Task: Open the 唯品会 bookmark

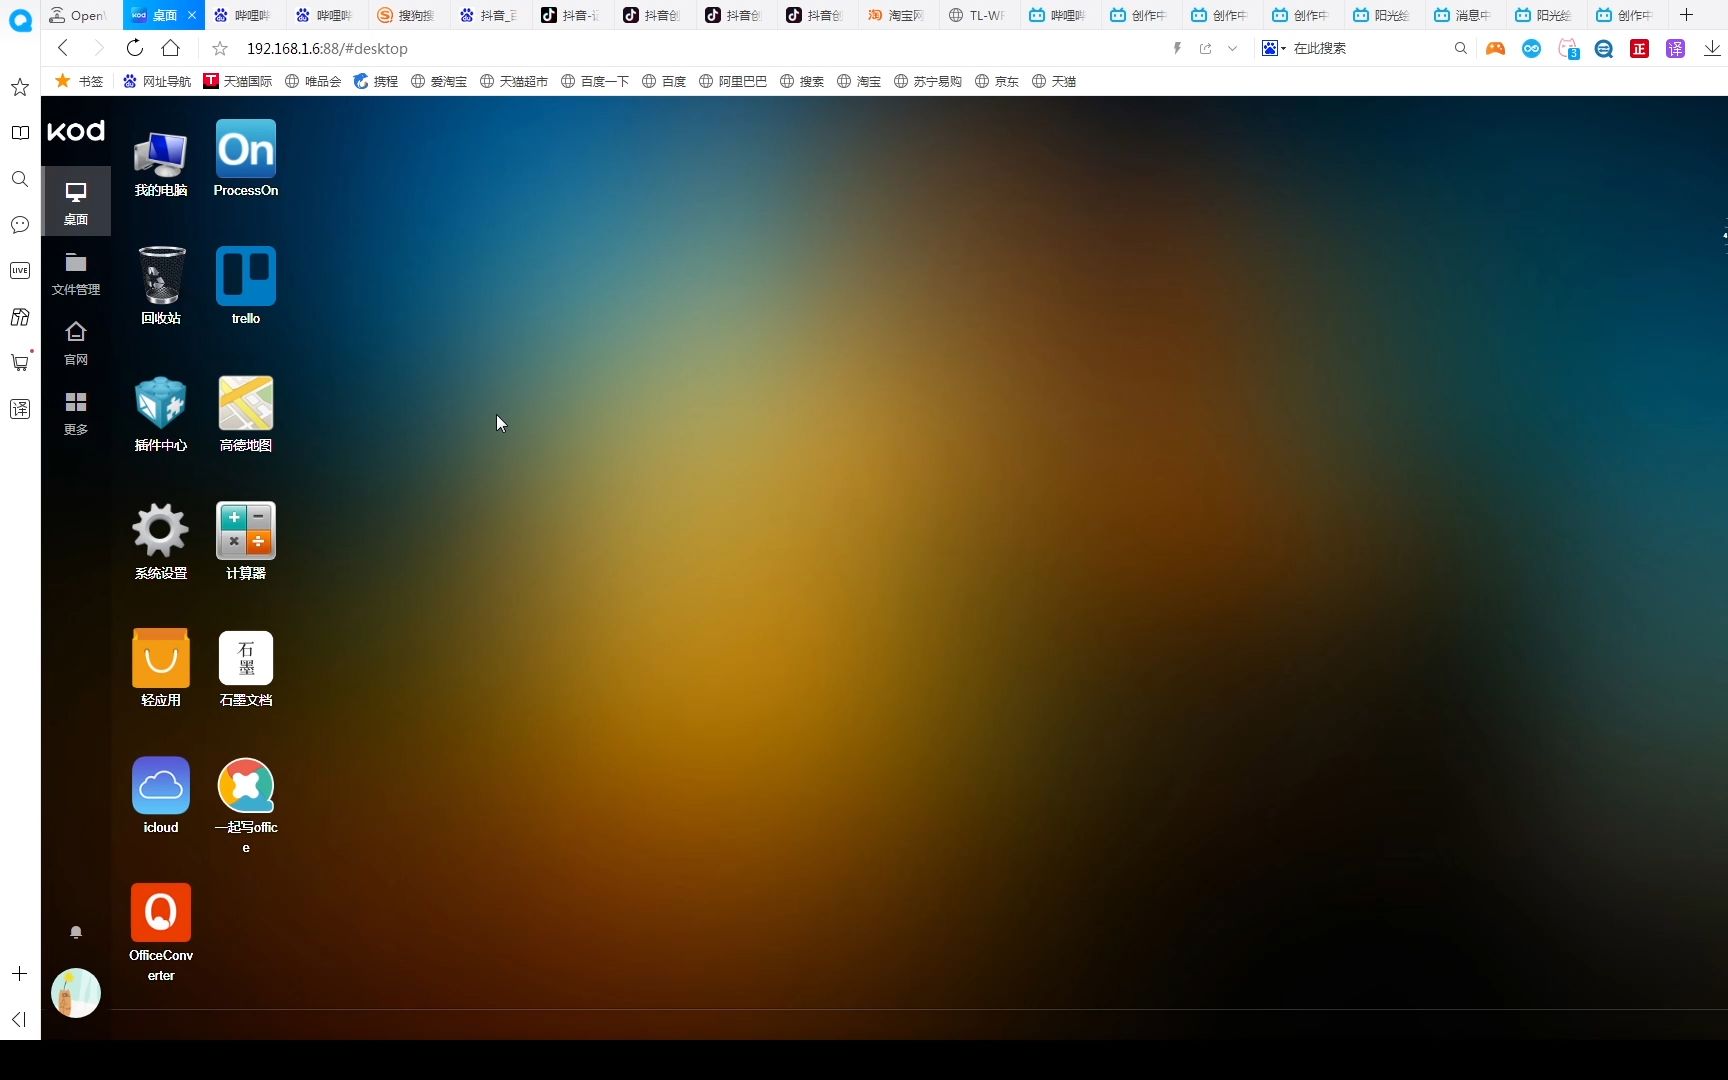Action: (313, 81)
